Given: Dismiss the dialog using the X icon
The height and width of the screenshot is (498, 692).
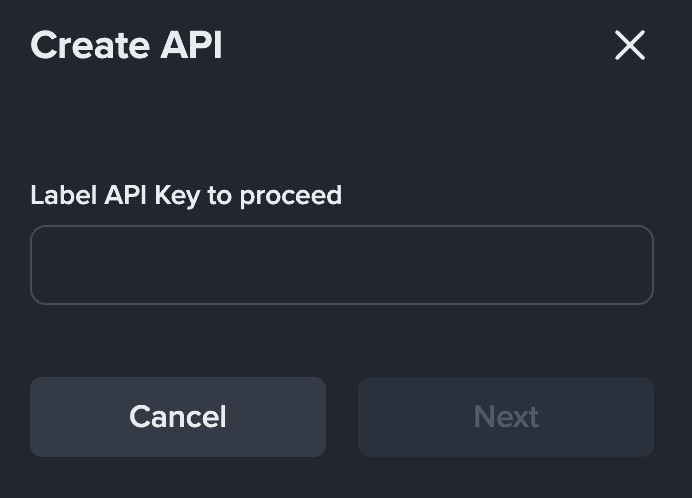Looking at the screenshot, I should (x=630, y=45).
